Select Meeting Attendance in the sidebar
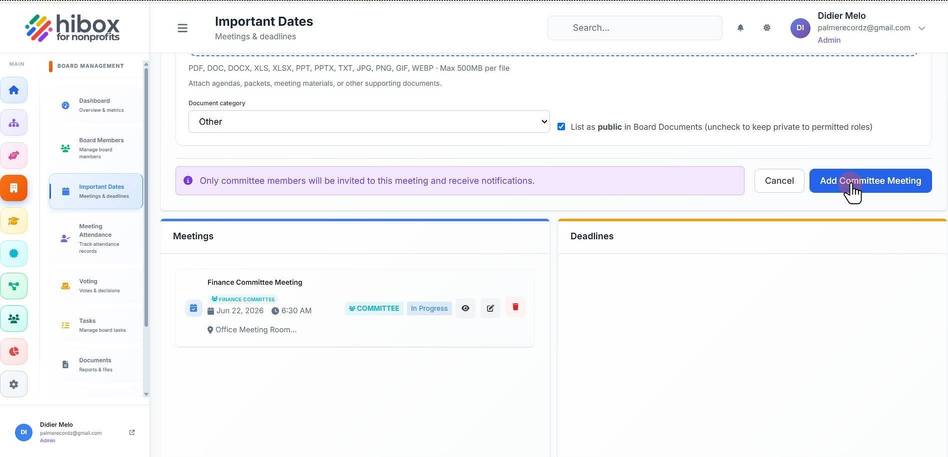This screenshot has width=948, height=457. 96,238
